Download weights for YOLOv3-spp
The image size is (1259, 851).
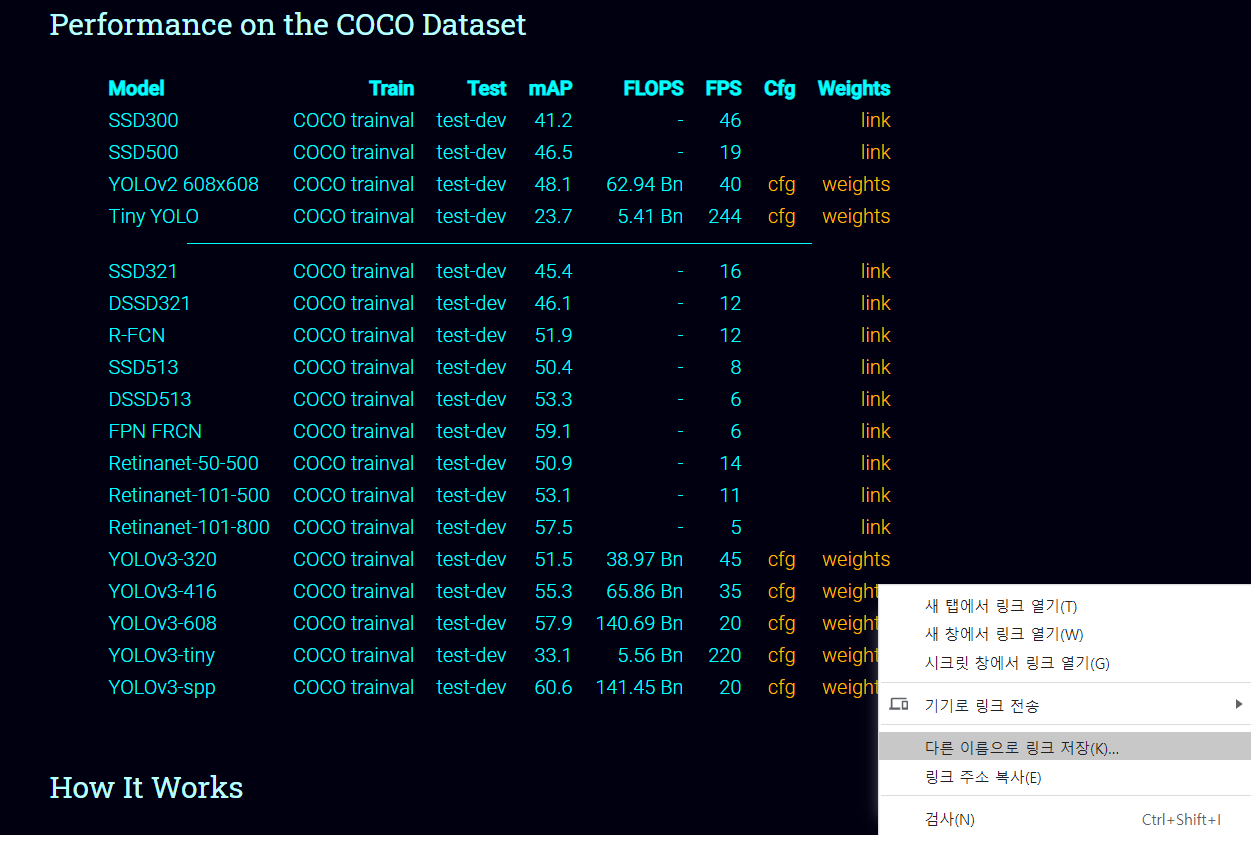coord(850,687)
